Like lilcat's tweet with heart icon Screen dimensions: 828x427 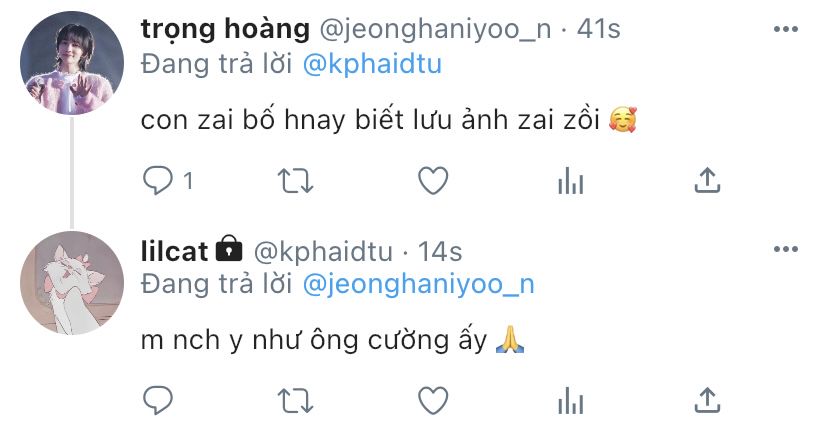pos(433,400)
